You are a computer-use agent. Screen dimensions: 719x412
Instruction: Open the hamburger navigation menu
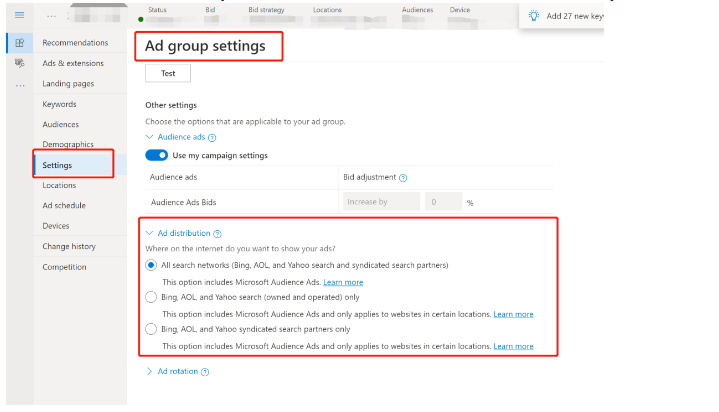(x=17, y=16)
